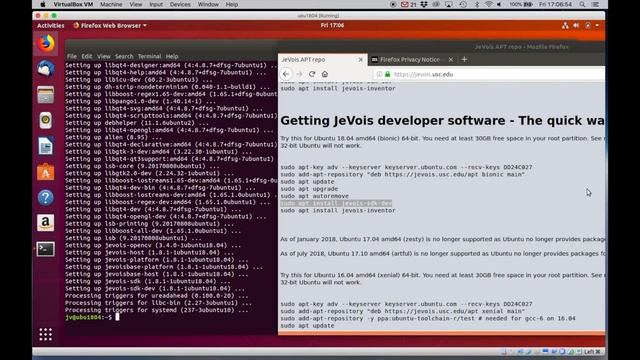This screenshot has width=640, height=360.
Task: Show site information icon
Action: pos(379,74)
